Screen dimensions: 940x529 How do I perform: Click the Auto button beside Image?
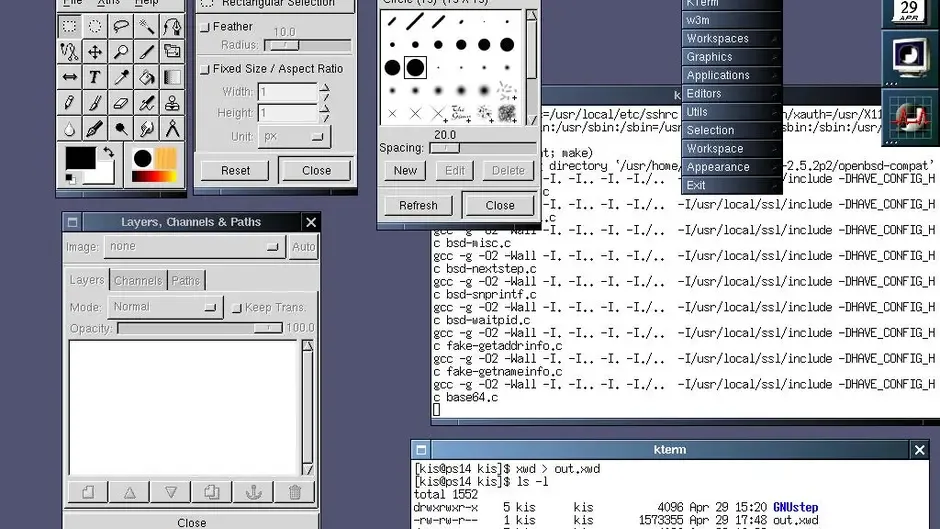(304, 247)
